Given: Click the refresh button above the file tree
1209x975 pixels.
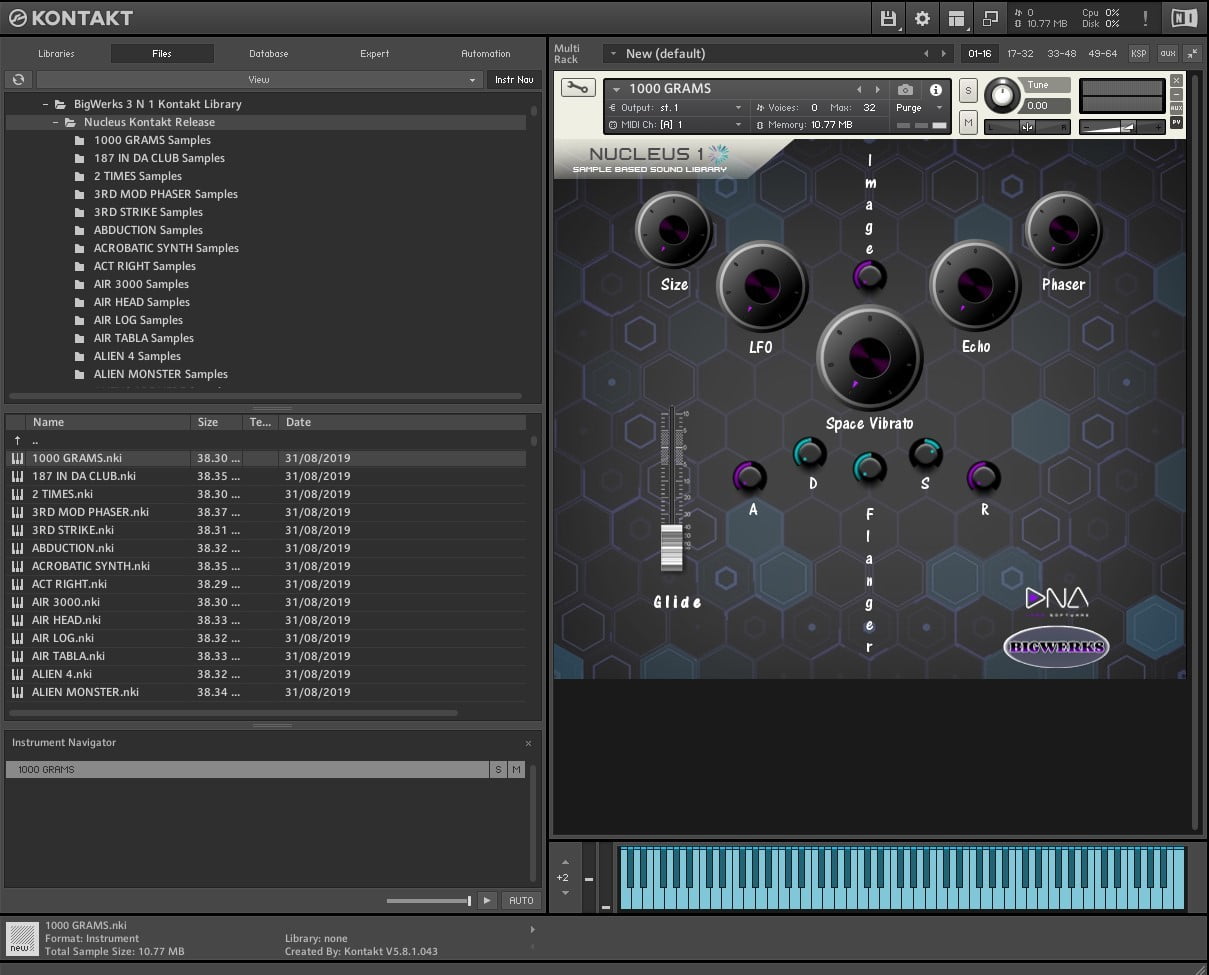Looking at the screenshot, I should [x=17, y=79].
